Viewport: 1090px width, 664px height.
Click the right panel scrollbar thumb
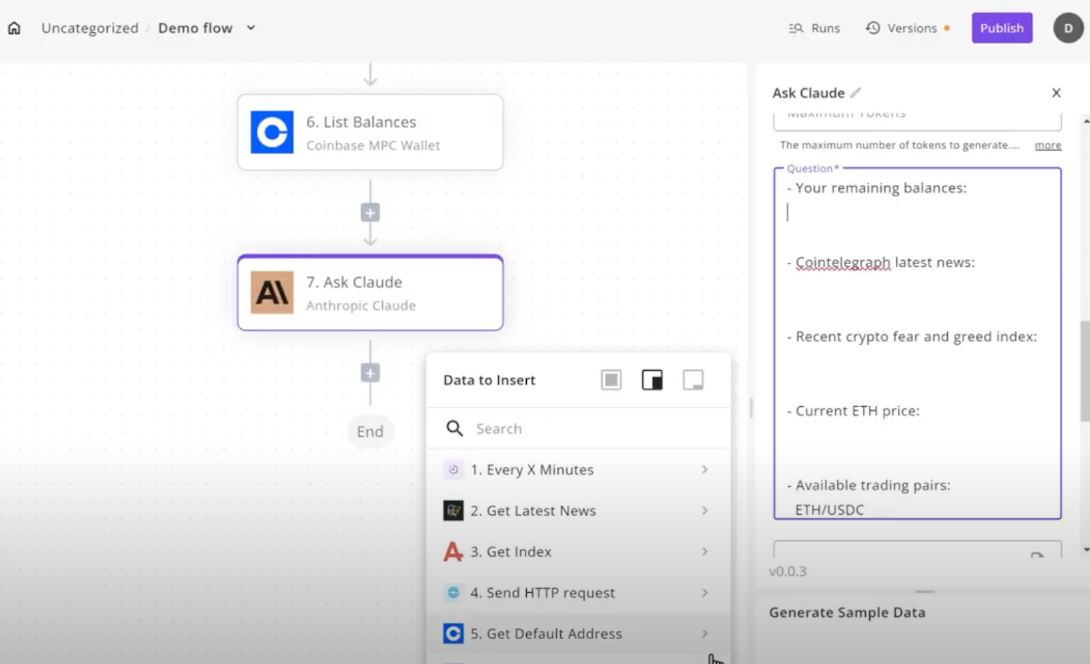click(x=1084, y=371)
